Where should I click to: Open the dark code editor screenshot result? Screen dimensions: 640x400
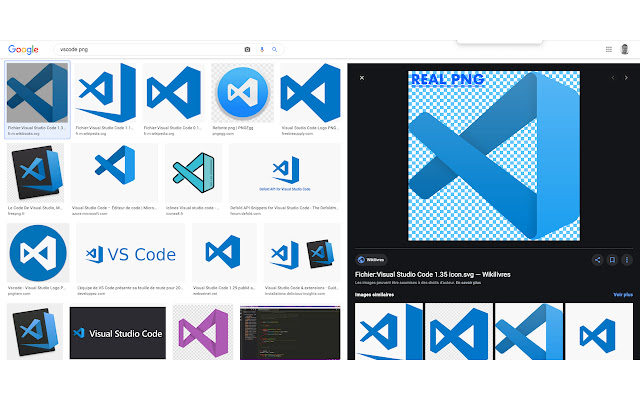point(290,333)
